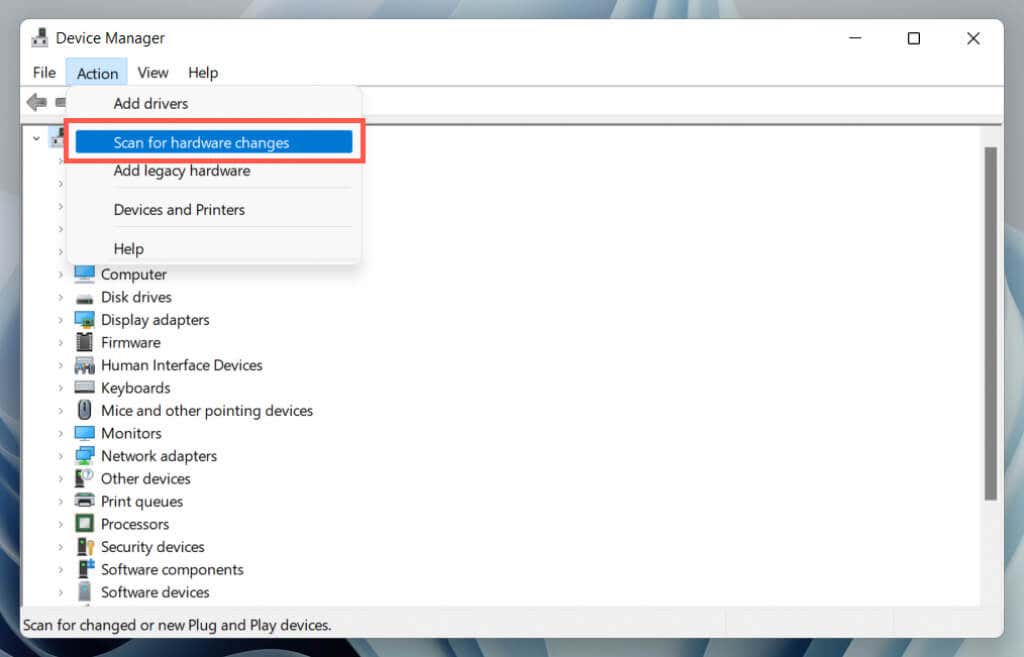This screenshot has height=657, width=1024.
Task: Expand Mice and other pointing devices
Action: click(x=61, y=411)
